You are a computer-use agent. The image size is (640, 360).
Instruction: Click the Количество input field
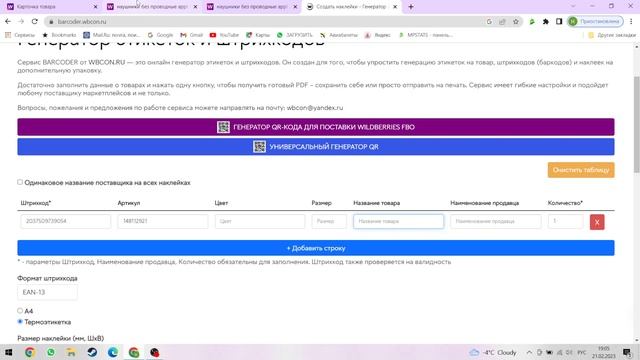(565, 221)
